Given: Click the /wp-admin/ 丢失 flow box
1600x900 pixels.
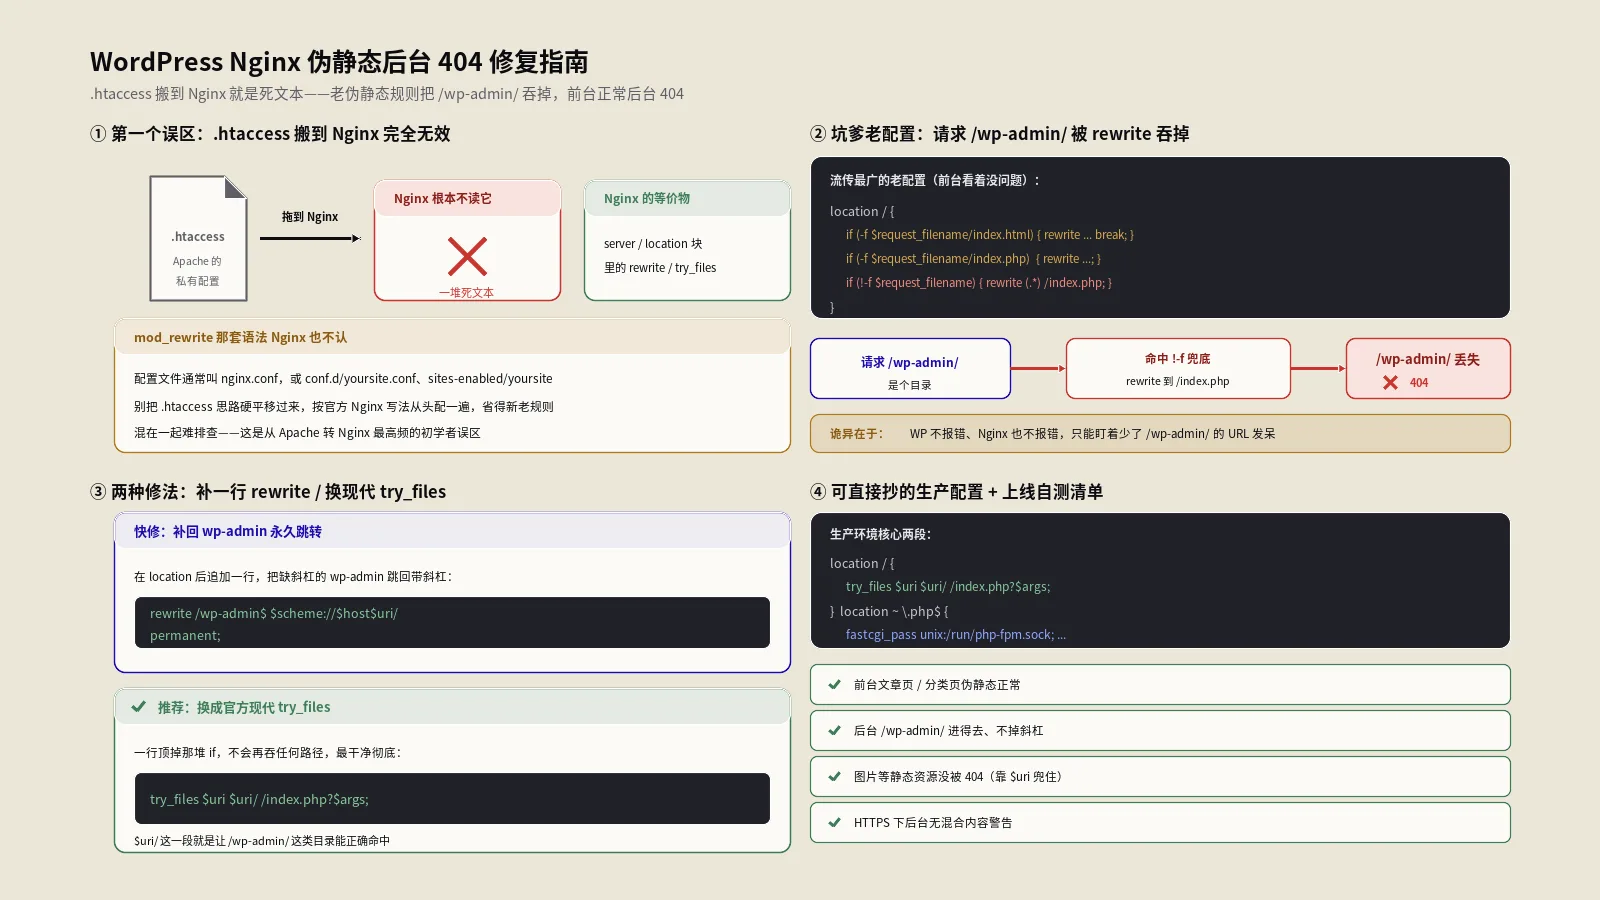Looking at the screenshot, I should click(x=1428, y=369).
